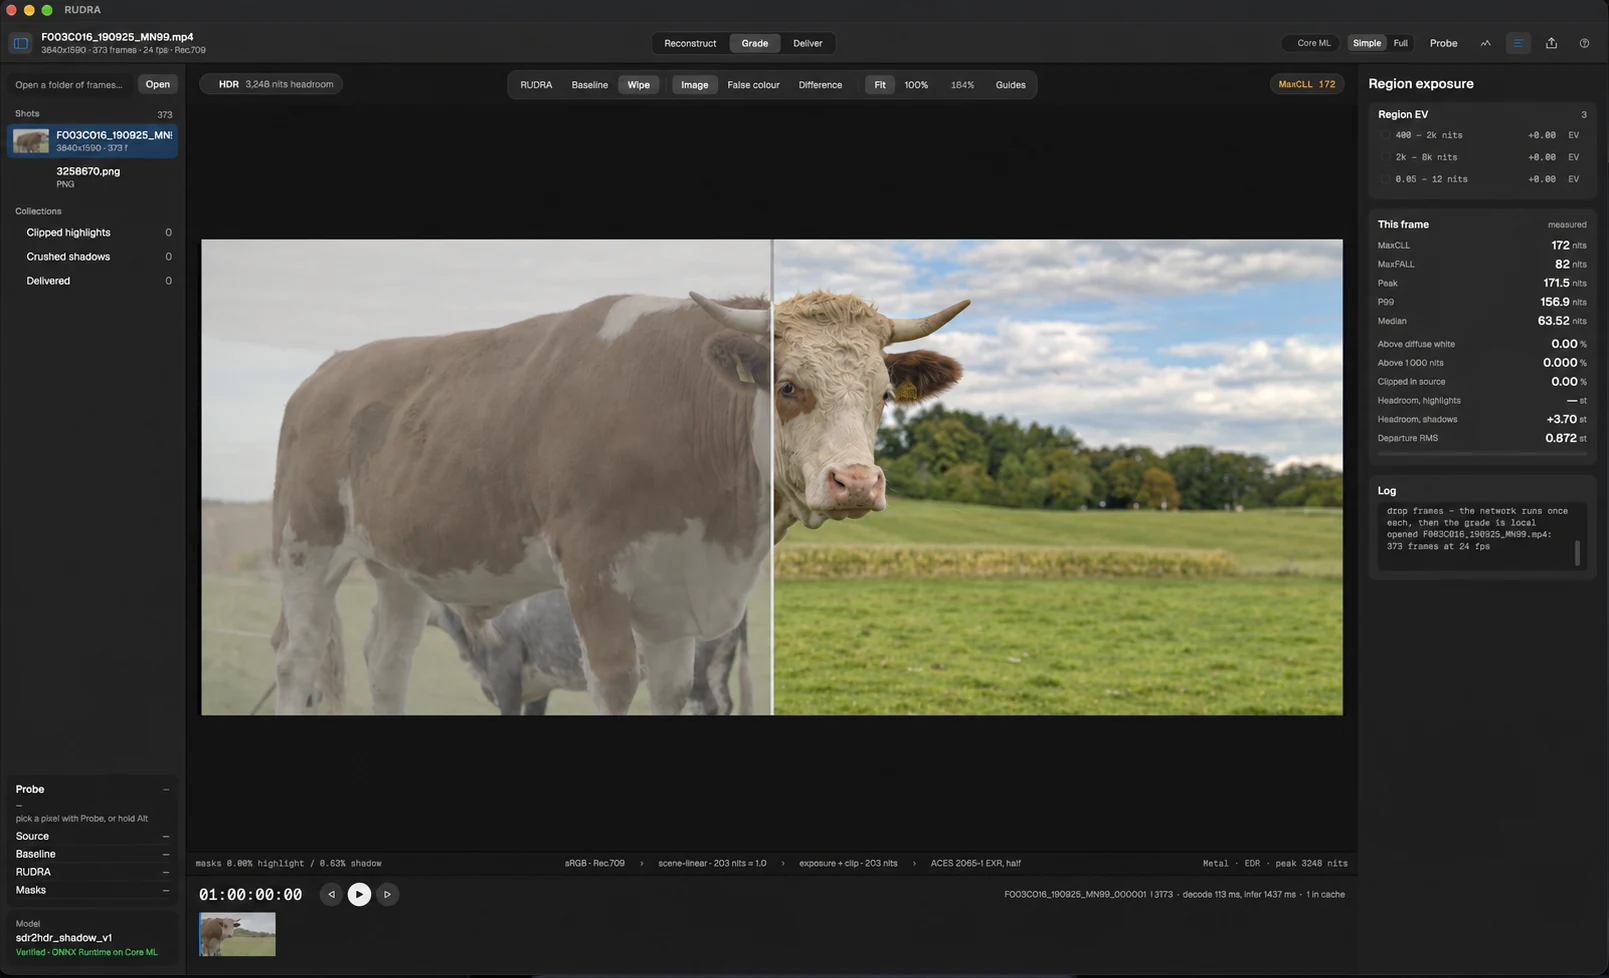Enable the 0.05 – 12 nits region checkbox
1609x978 pixels.
[x=1385, y=179]
